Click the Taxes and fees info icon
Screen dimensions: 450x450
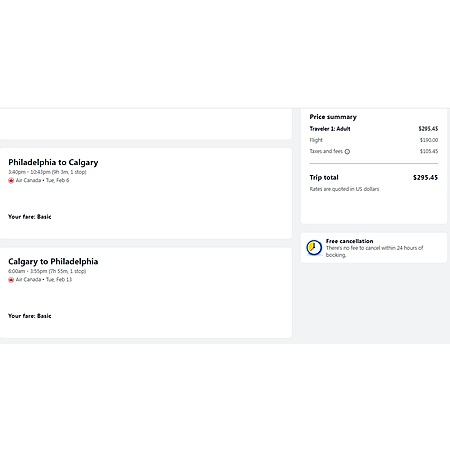coord(347,152)
